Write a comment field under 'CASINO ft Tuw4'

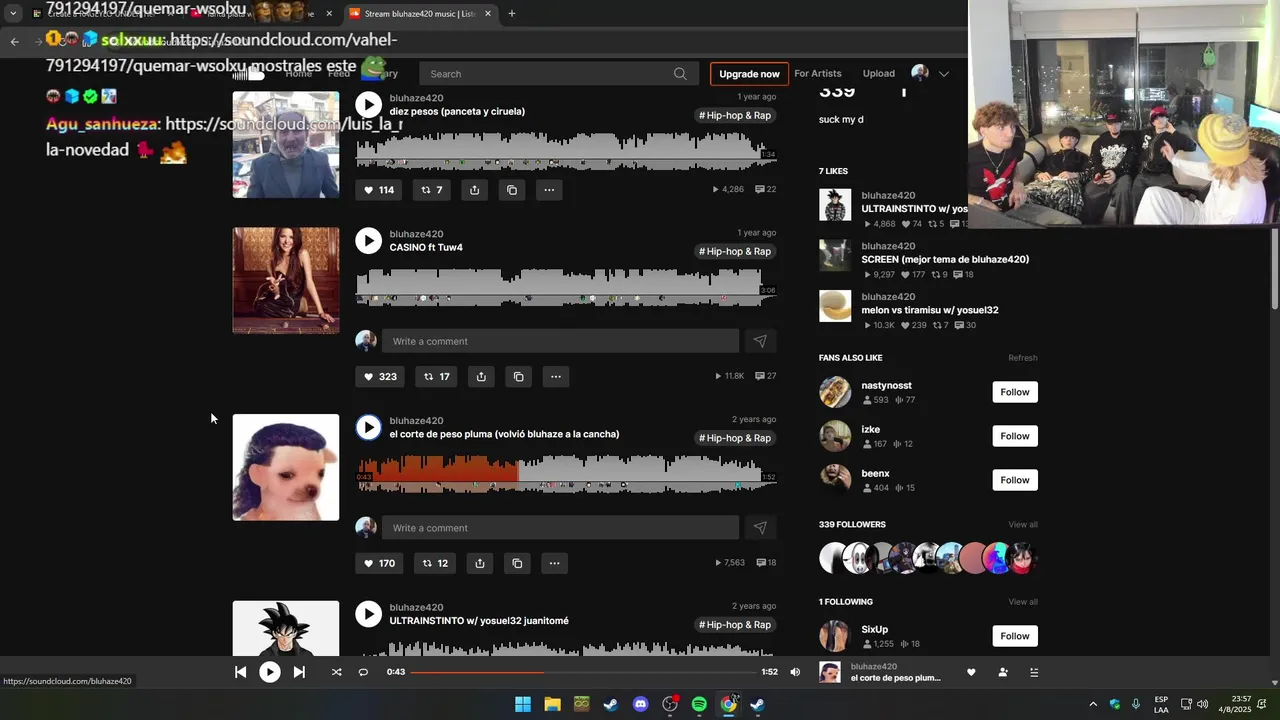(x=560, y=341)
